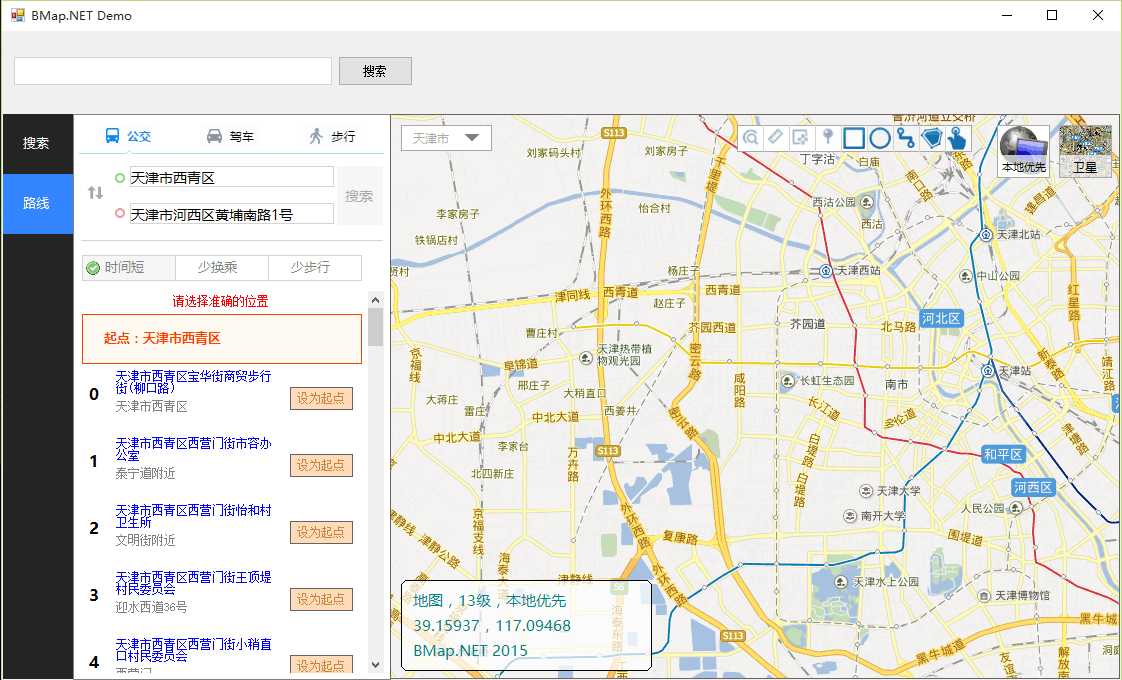Select the 步行 walking route tab
Image resolution: width=1122 pixels, height=680 pixels.
click(332, 135)
